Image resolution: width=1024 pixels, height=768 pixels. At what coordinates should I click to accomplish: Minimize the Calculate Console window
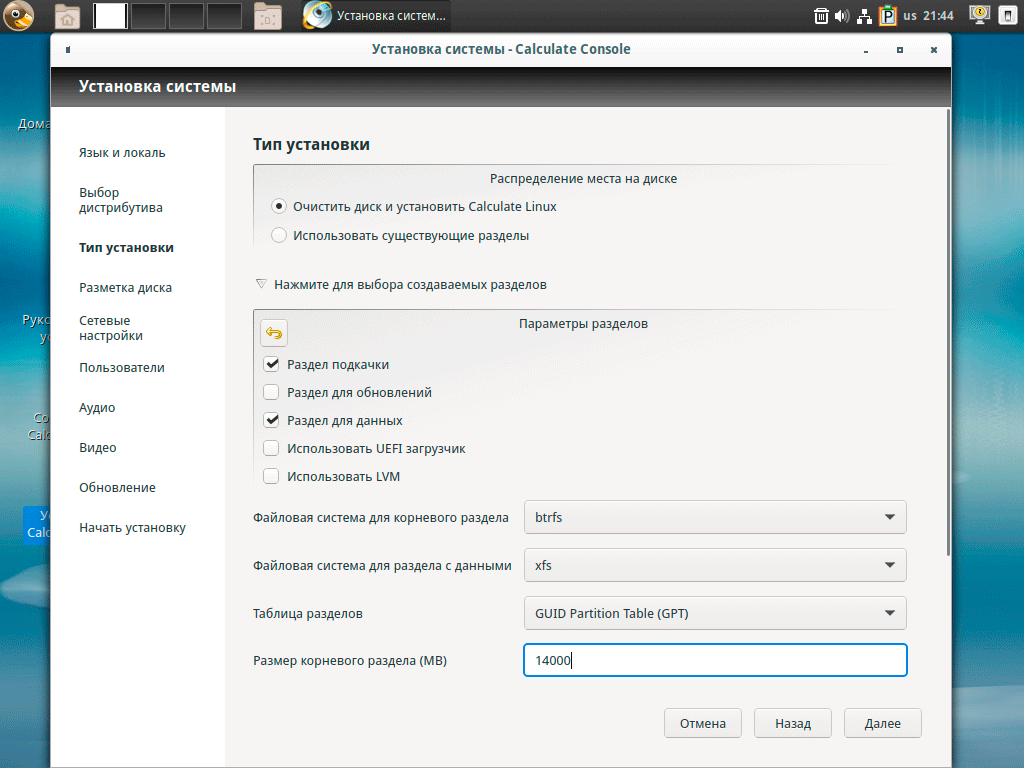(866, 50)
